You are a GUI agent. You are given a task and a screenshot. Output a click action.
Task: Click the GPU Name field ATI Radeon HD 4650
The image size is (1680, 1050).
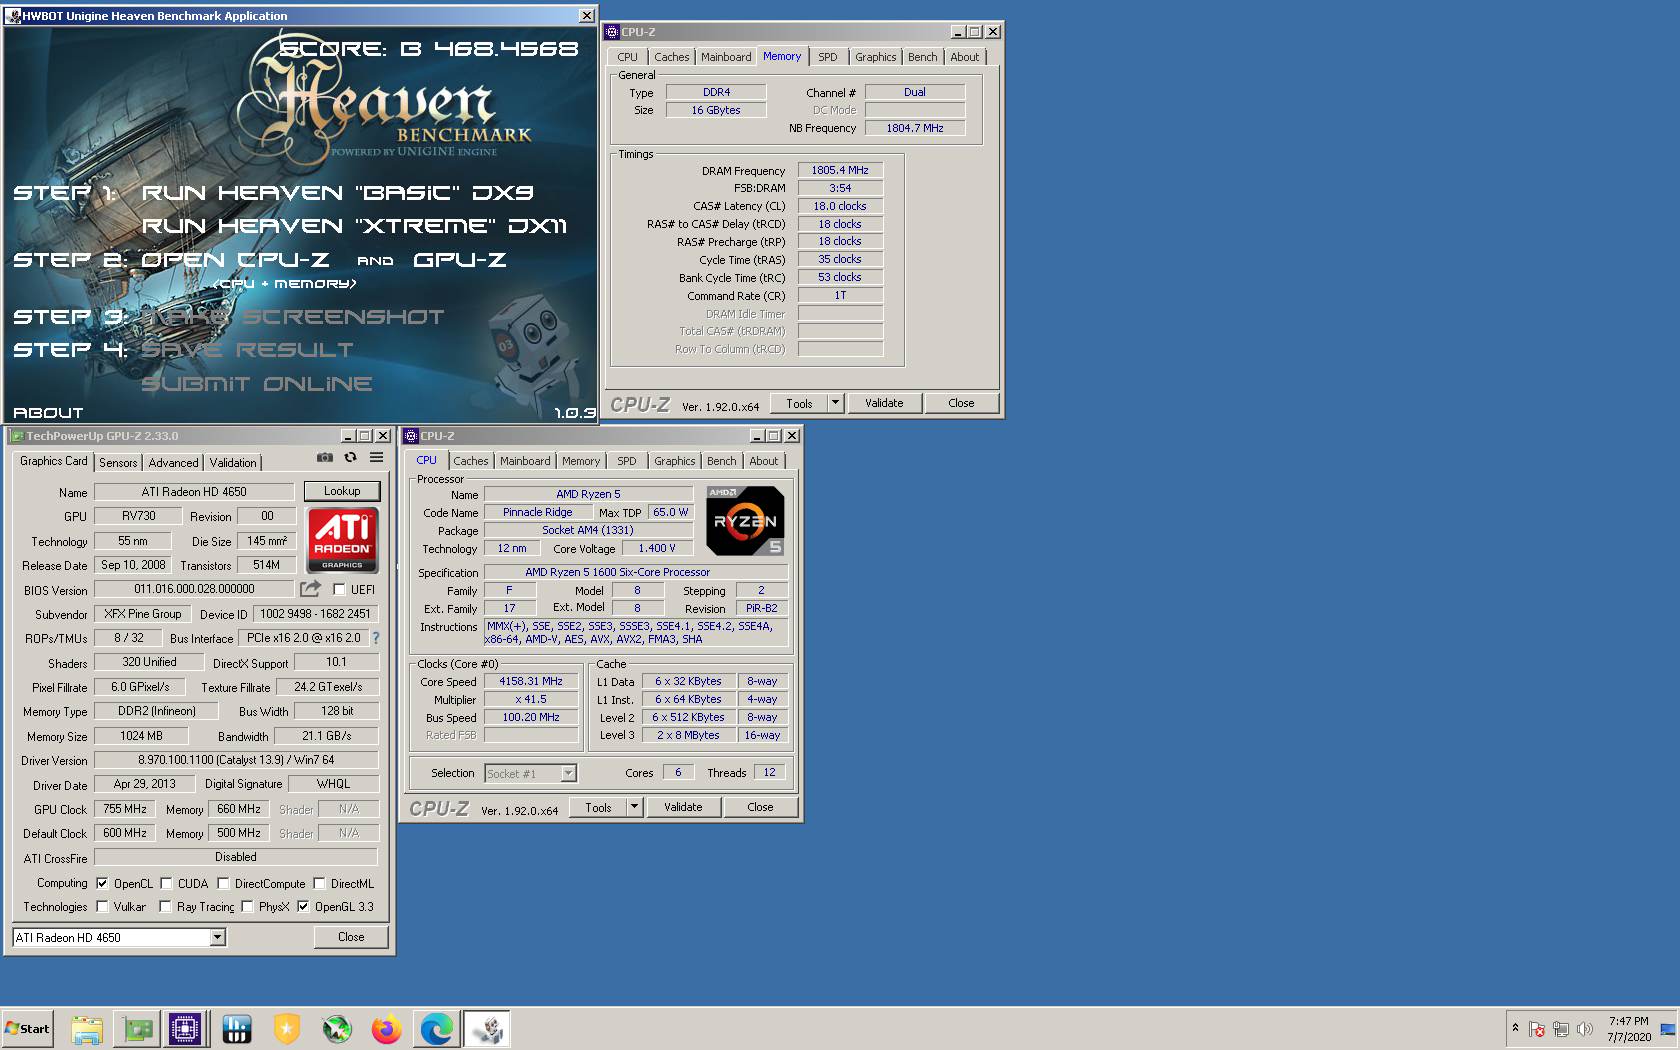[194, 492]
